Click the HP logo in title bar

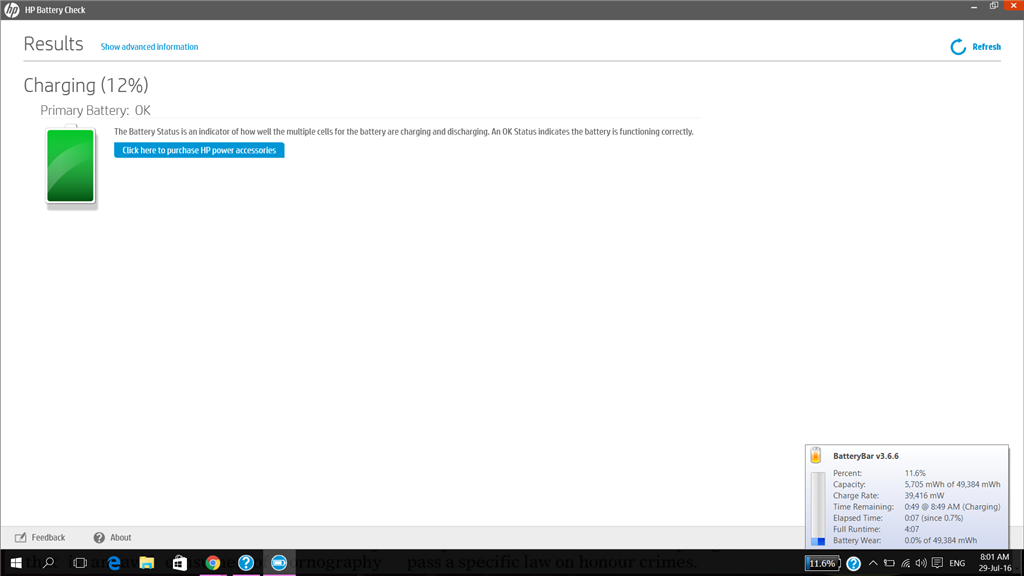[x=12, y=10]
